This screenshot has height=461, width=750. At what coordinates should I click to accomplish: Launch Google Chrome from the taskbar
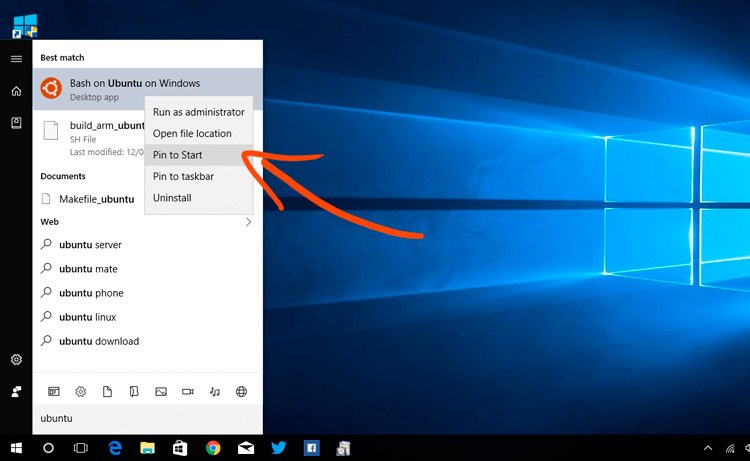pyautogui.click(x=213, y=449)
